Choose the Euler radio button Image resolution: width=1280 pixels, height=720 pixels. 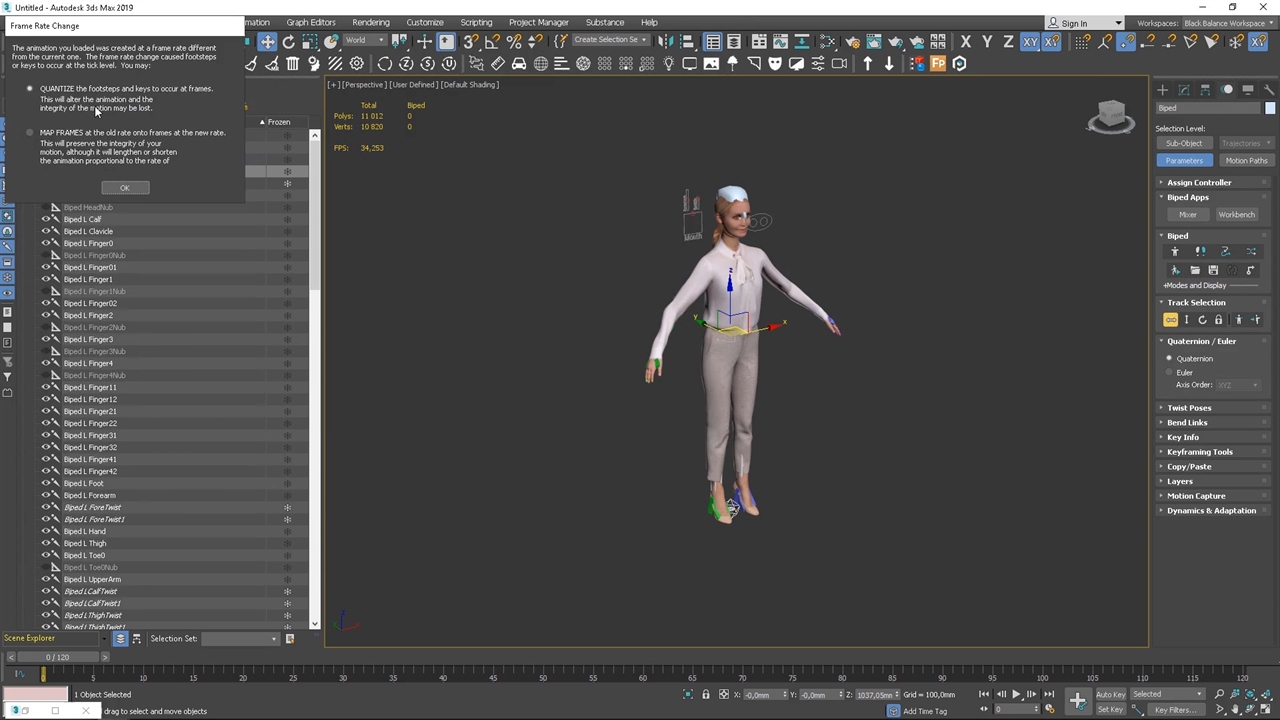pyautogui.click(x=1169, y=373)
